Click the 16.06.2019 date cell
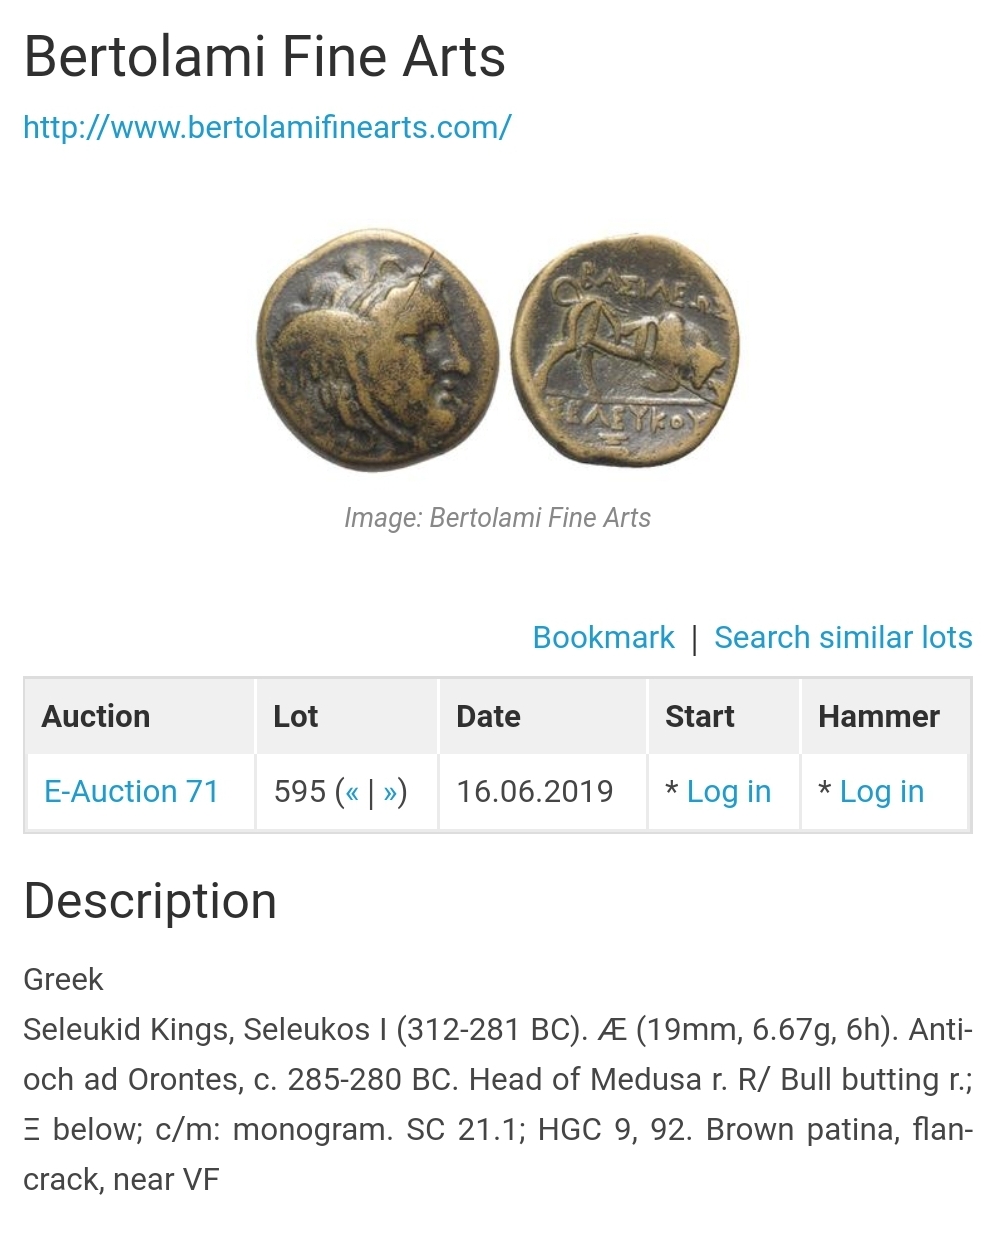The image size is (997, 1235). pyautogui.click(x=534, y=792)
